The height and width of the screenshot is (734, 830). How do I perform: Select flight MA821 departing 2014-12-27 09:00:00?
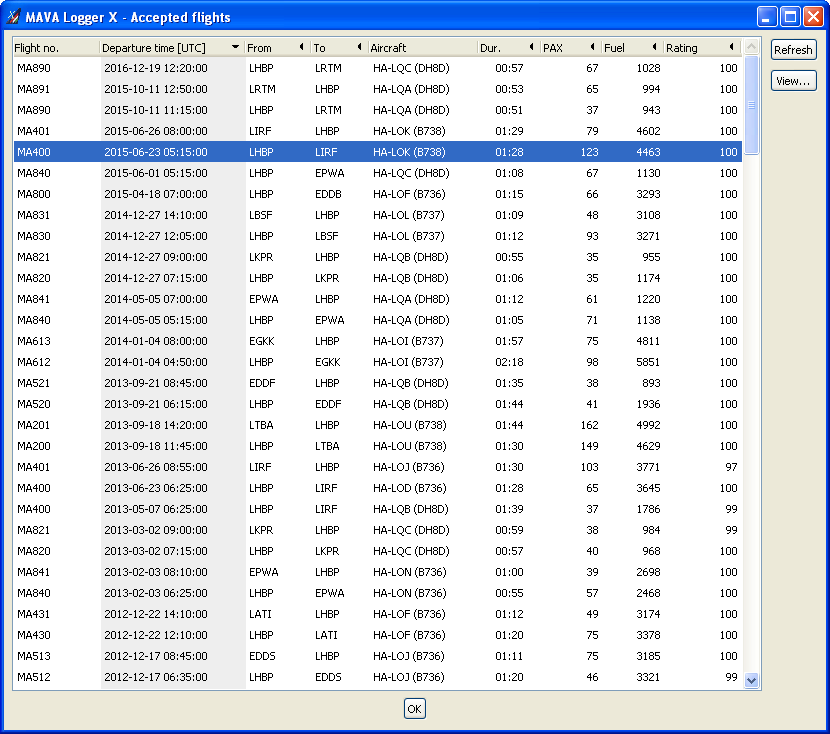click(377, 257)
